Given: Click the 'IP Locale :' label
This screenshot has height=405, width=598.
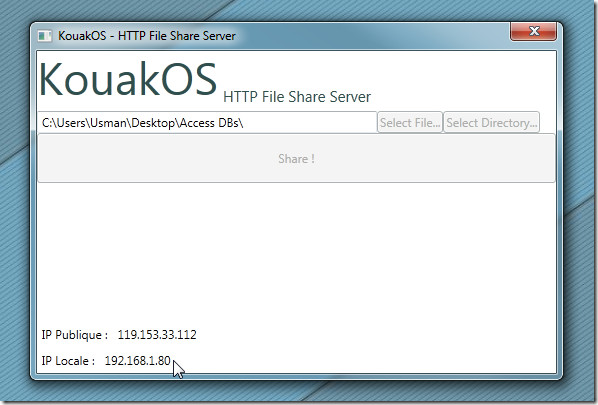Looking at the screenshot, I should (68, 361).
